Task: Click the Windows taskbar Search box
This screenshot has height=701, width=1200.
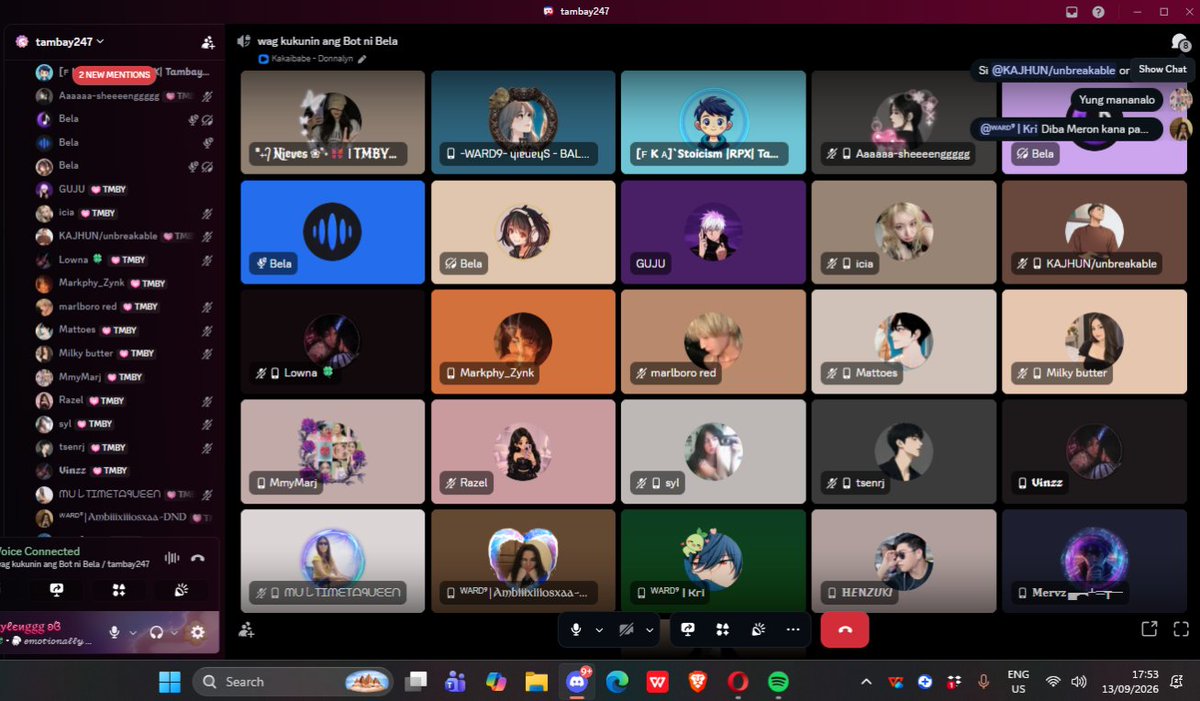Action: (x=293, y=682)
